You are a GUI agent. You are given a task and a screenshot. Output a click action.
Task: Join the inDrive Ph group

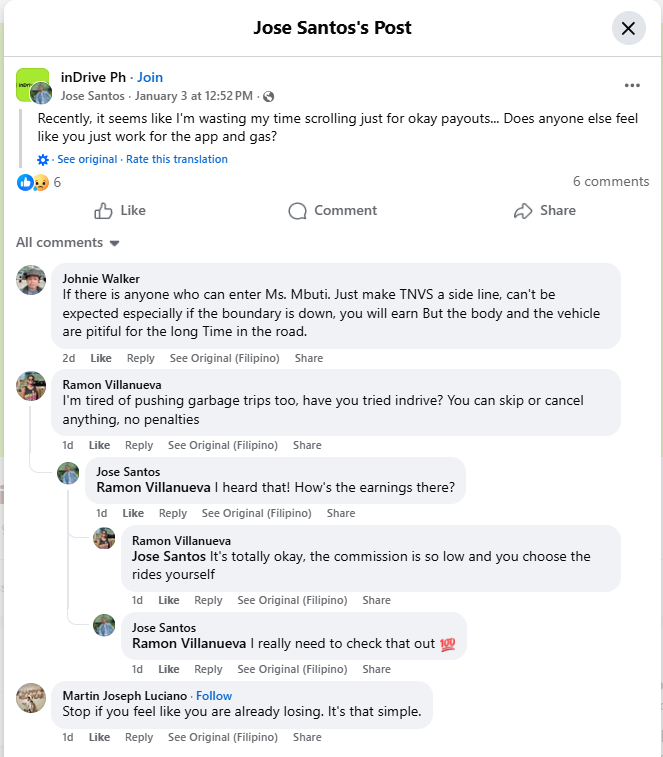[x=150, y=77]
